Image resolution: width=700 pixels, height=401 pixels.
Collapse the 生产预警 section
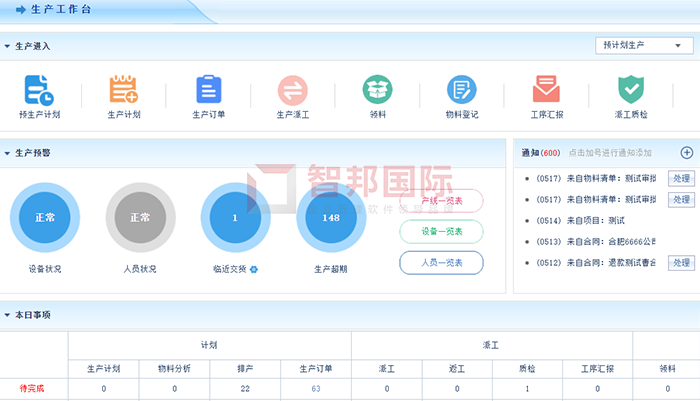pyautogui.click(x=8, y=154)
